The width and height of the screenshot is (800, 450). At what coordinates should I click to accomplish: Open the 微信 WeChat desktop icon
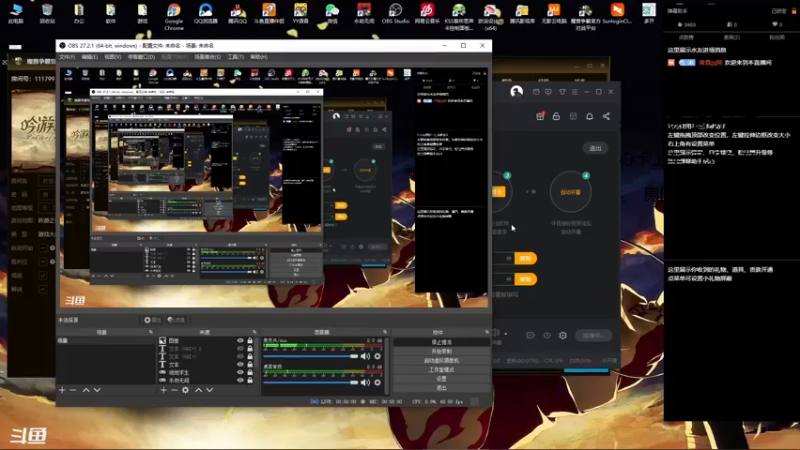[x=332, y=14]
